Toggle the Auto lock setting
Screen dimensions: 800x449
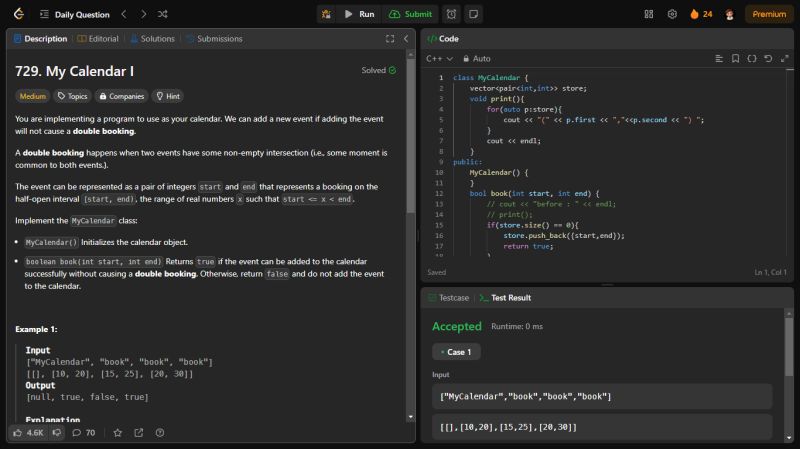click(477, 59)
